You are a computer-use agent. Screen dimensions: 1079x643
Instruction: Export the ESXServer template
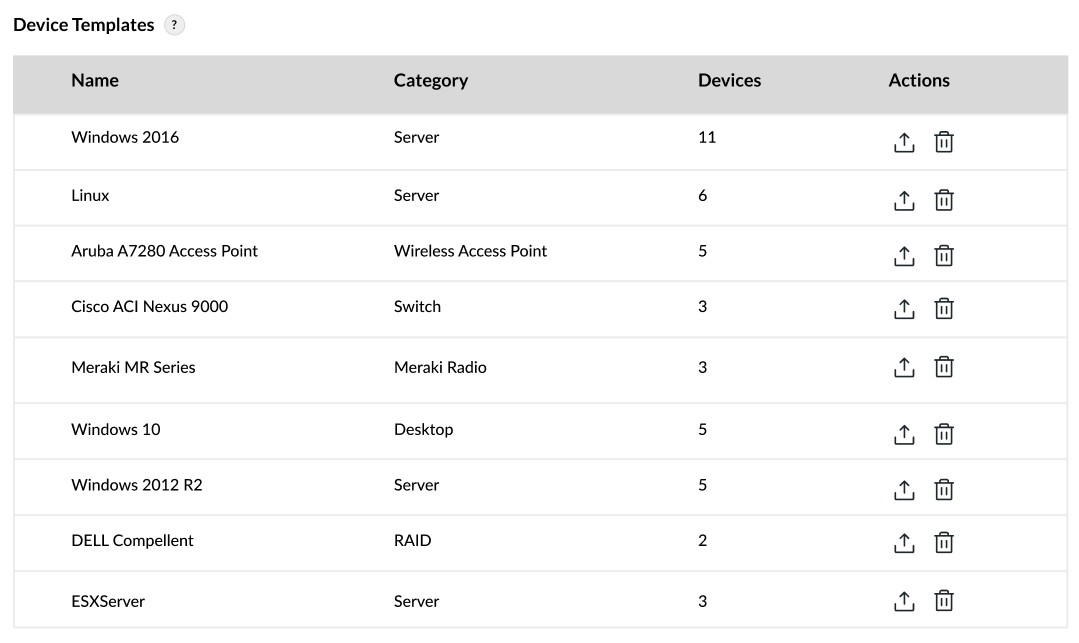(x=904, y=601)
